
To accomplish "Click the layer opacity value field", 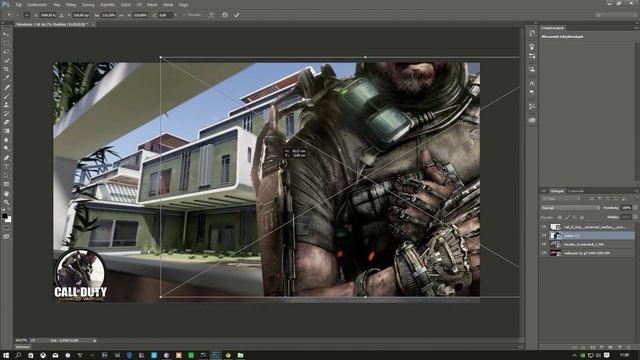I will point(626,208).
